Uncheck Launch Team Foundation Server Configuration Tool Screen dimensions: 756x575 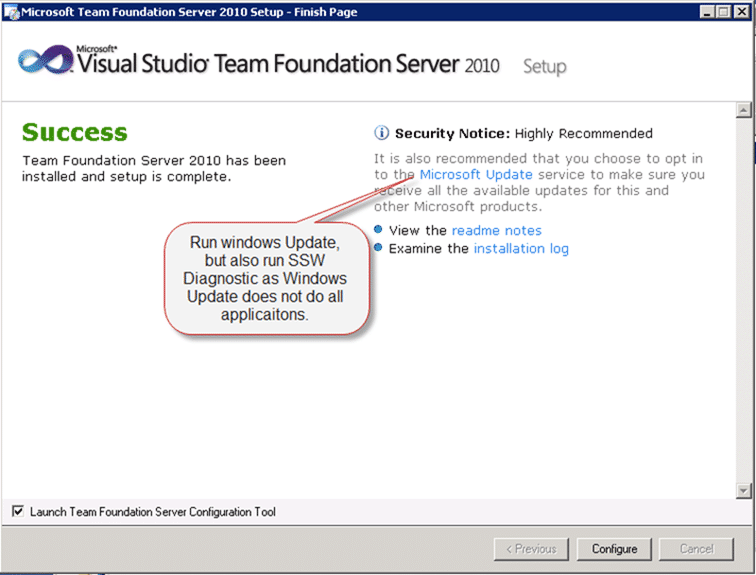(x=18, y=511)
